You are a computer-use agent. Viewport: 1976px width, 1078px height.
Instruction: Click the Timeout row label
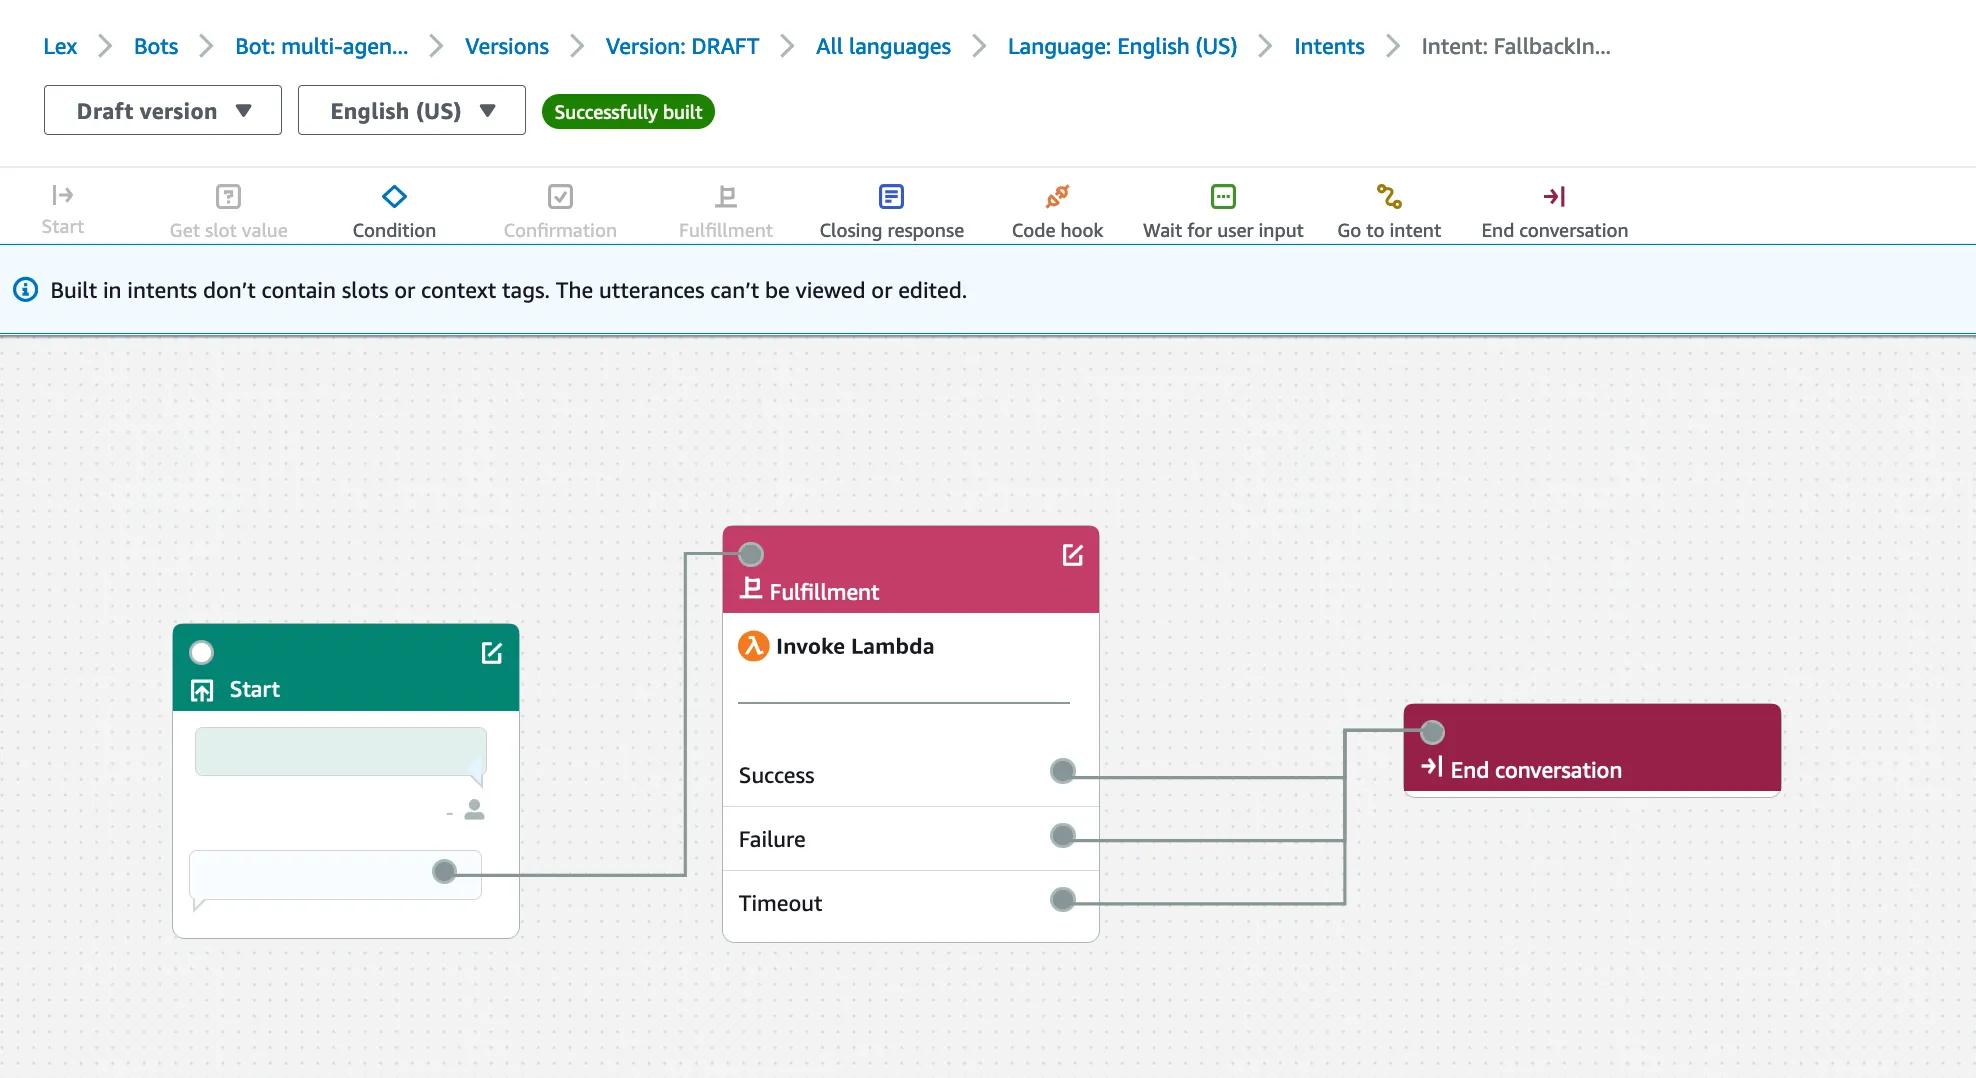tap(780, 903)
